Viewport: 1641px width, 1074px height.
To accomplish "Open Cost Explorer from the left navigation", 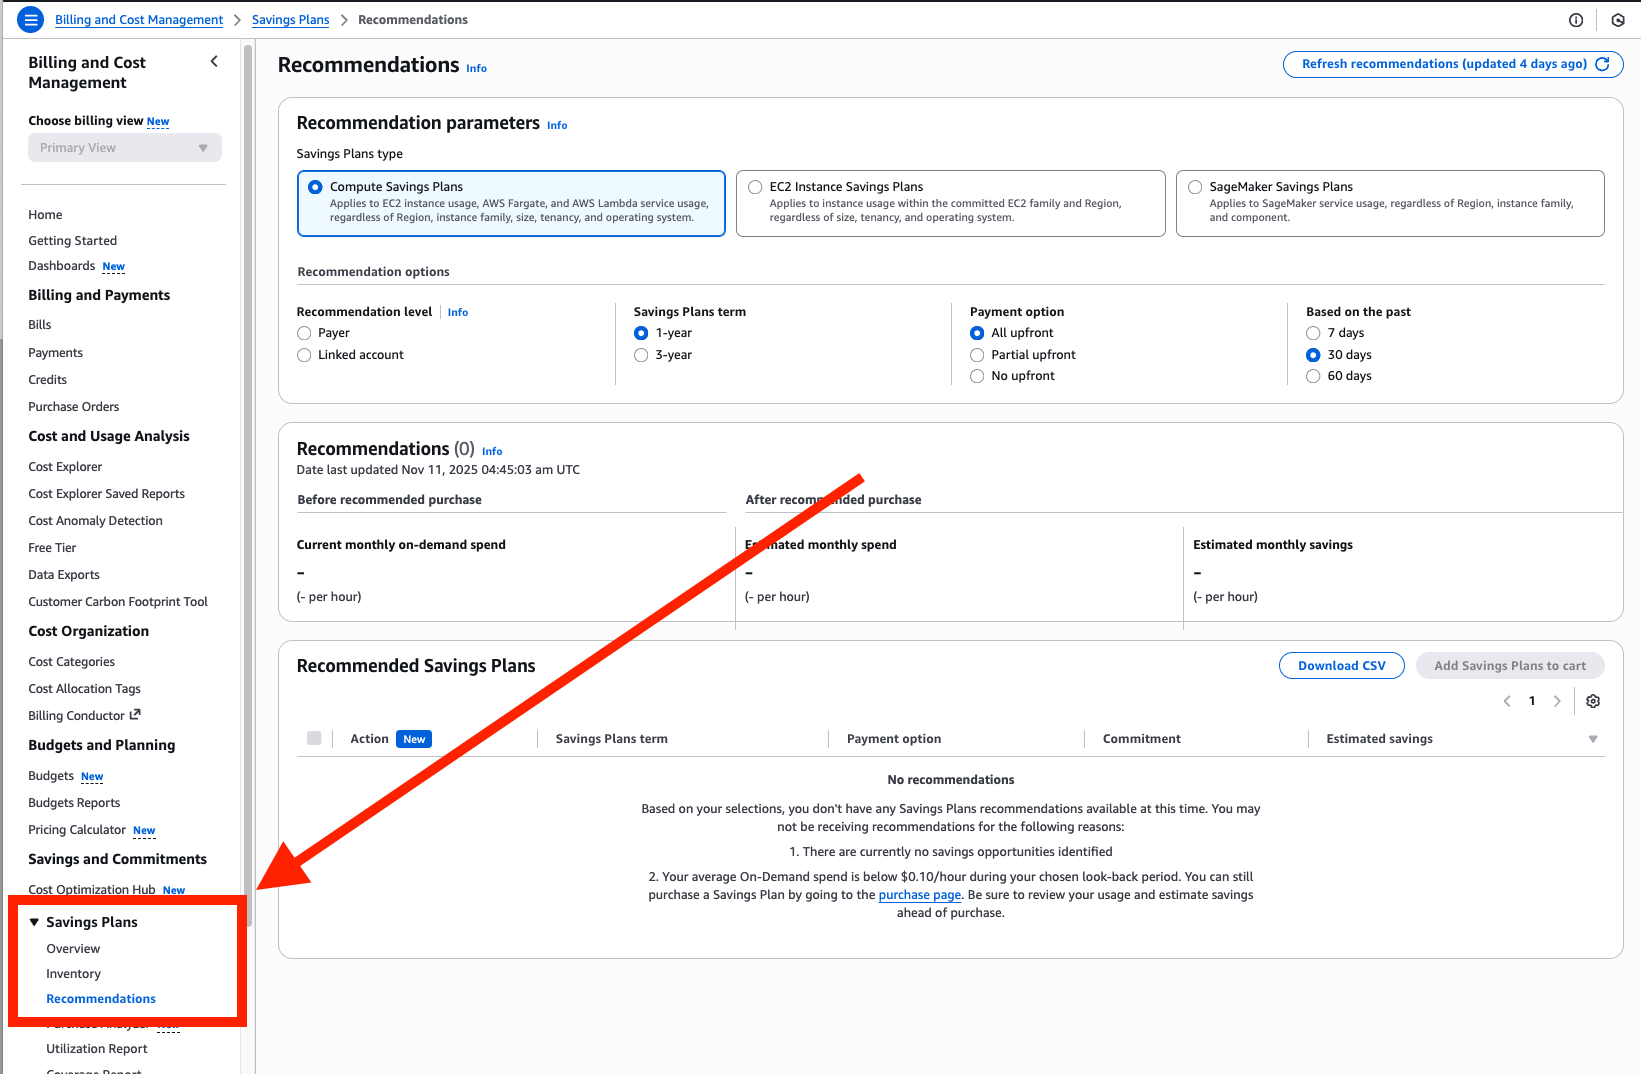I will point(65,466).
